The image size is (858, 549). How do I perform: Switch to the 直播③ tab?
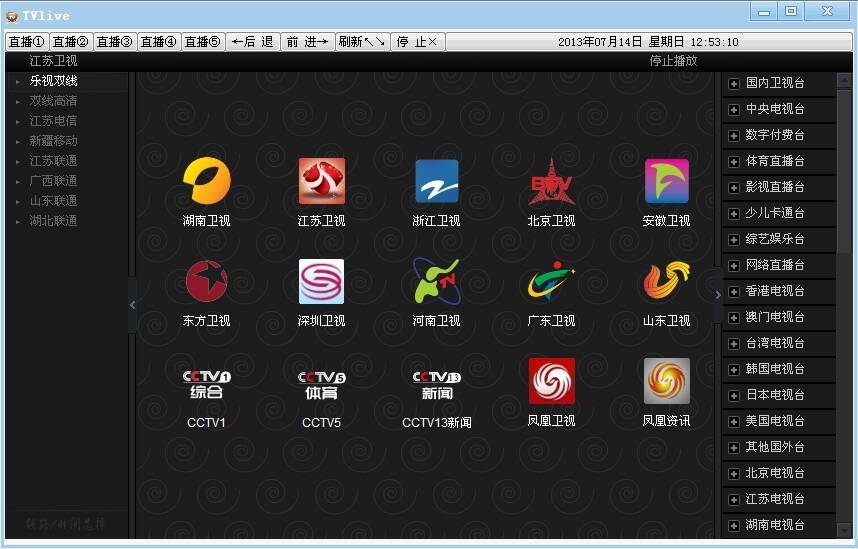(114, 42)
